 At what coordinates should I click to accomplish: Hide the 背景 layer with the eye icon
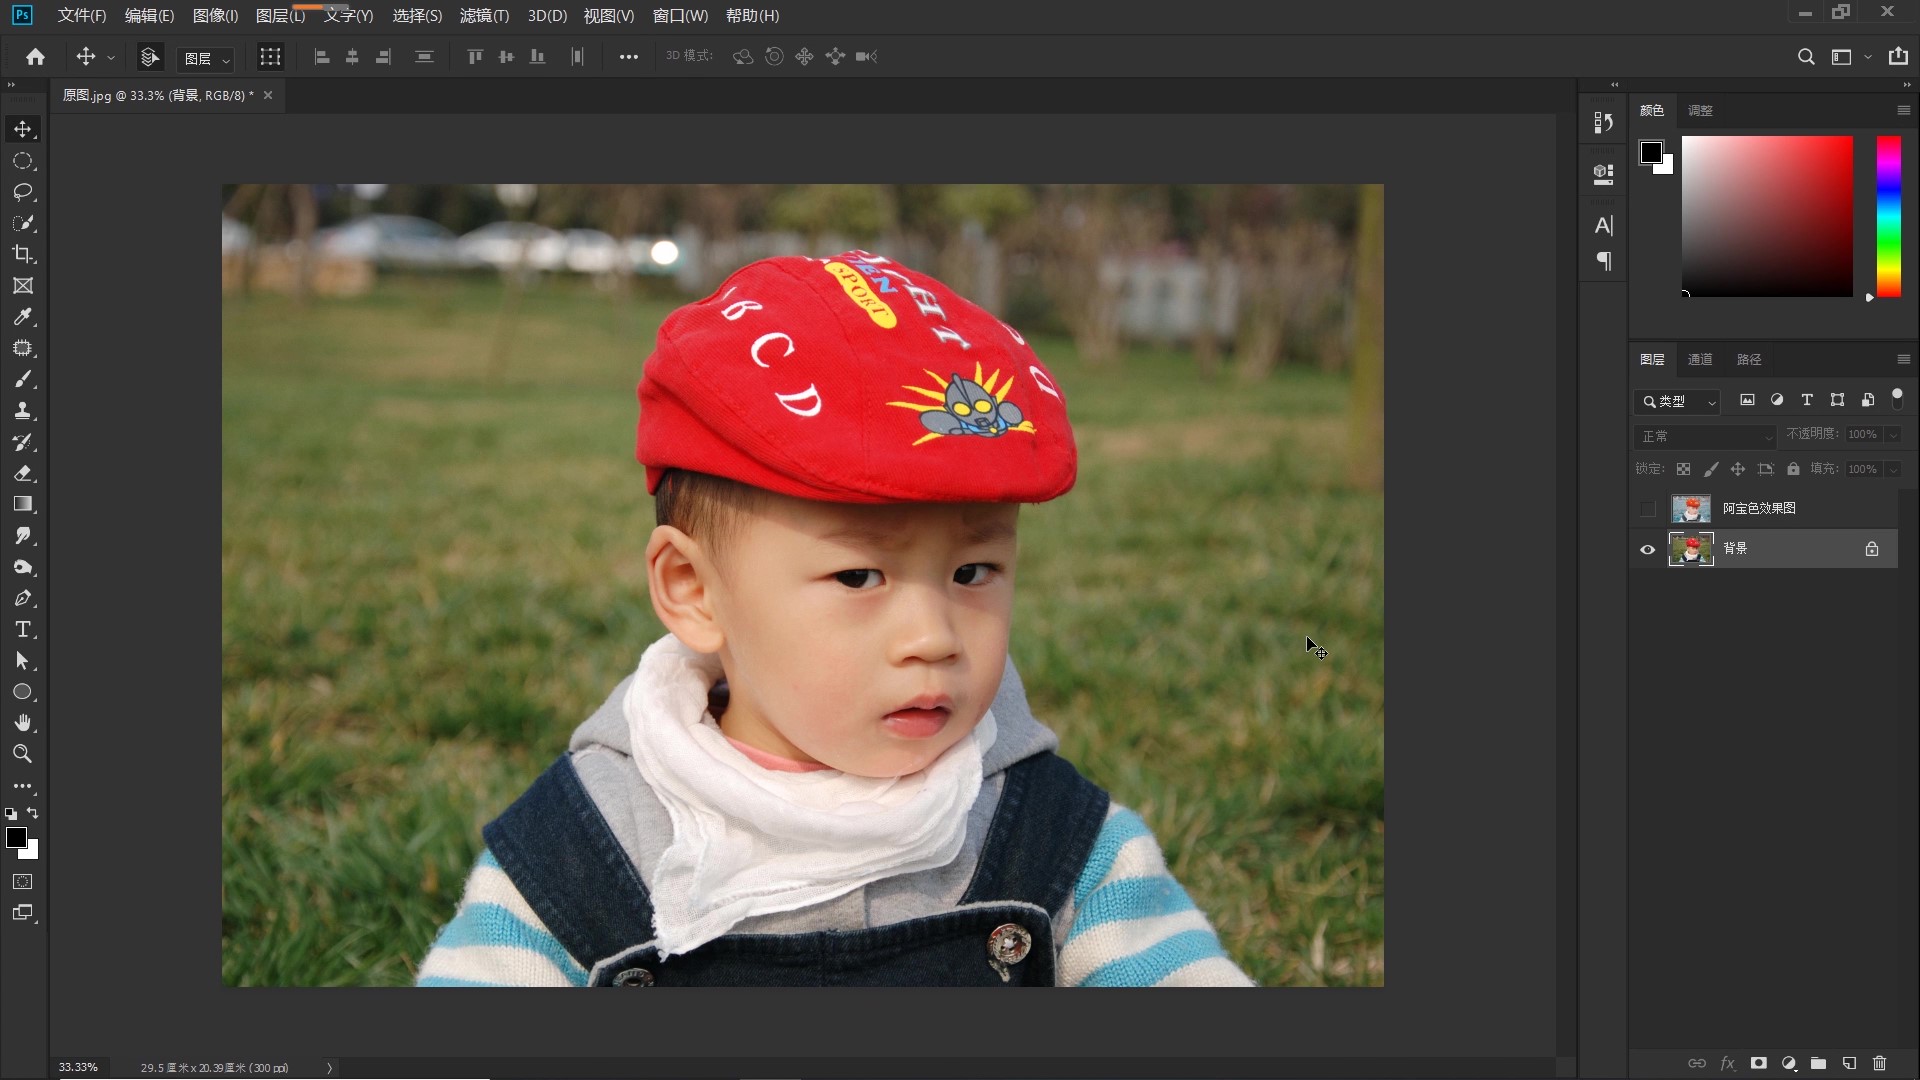point(1647,549)
